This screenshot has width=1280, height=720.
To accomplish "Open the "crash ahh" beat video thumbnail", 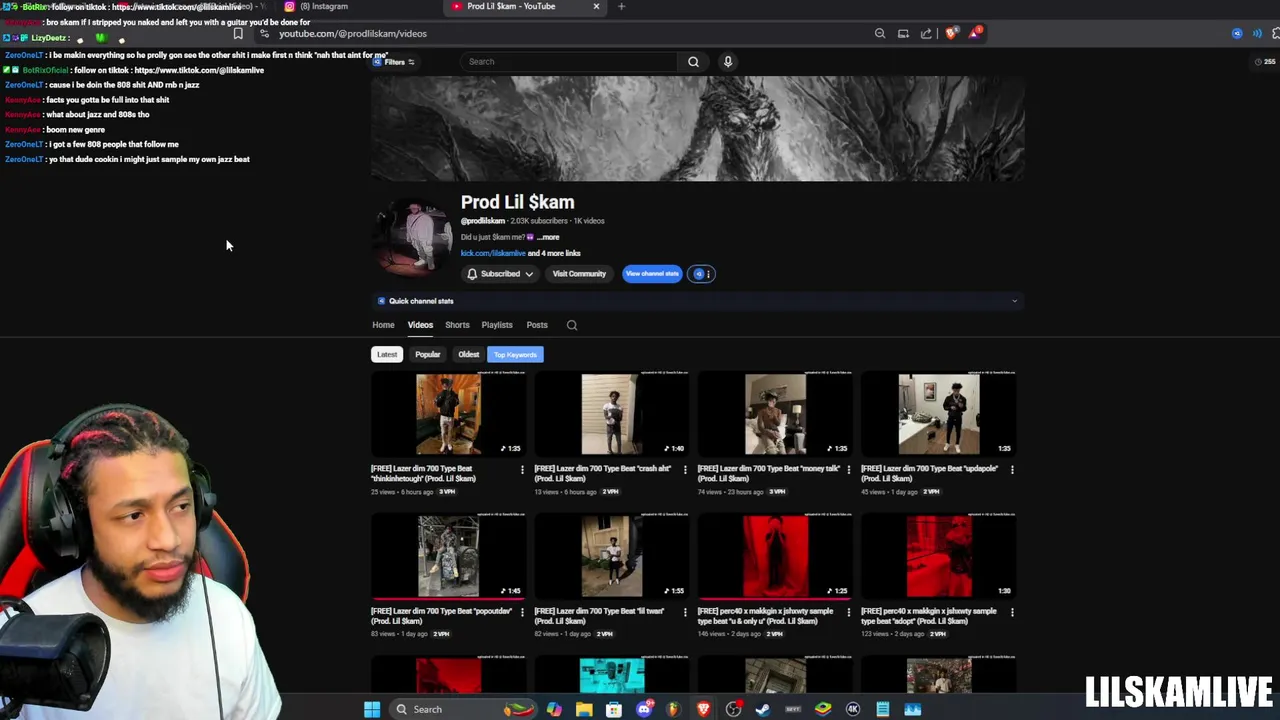I will coord(611,414).
